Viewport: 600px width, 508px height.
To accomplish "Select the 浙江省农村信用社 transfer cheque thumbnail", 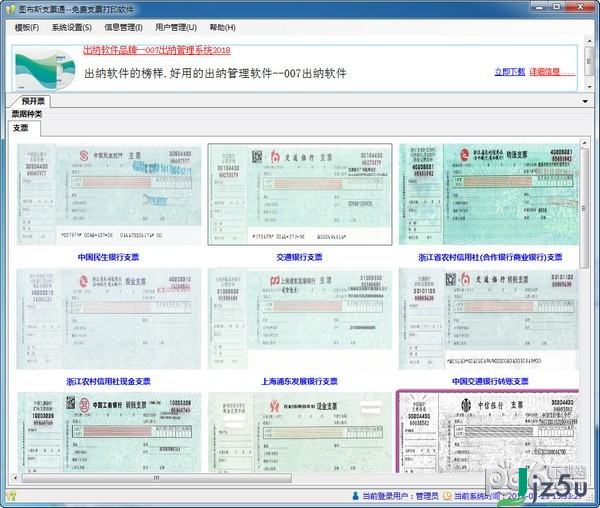I will [x=489, y=194].
